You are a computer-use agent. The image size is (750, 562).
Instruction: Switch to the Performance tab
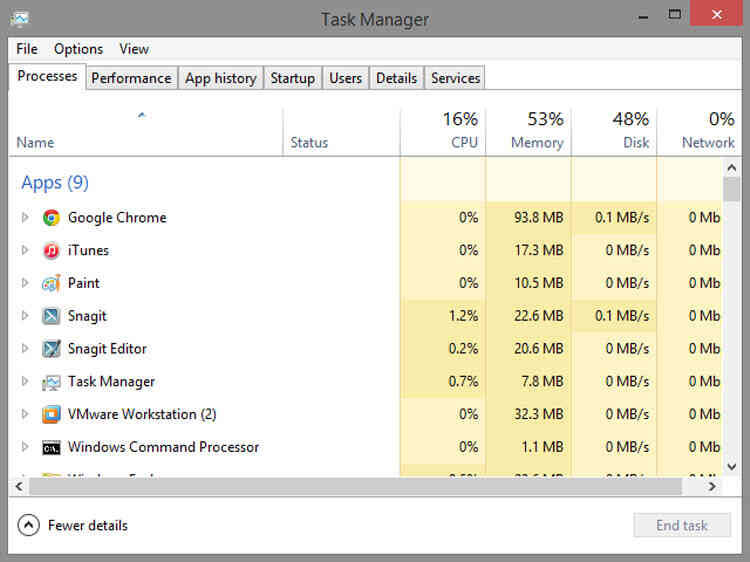(x=131, y=78)
